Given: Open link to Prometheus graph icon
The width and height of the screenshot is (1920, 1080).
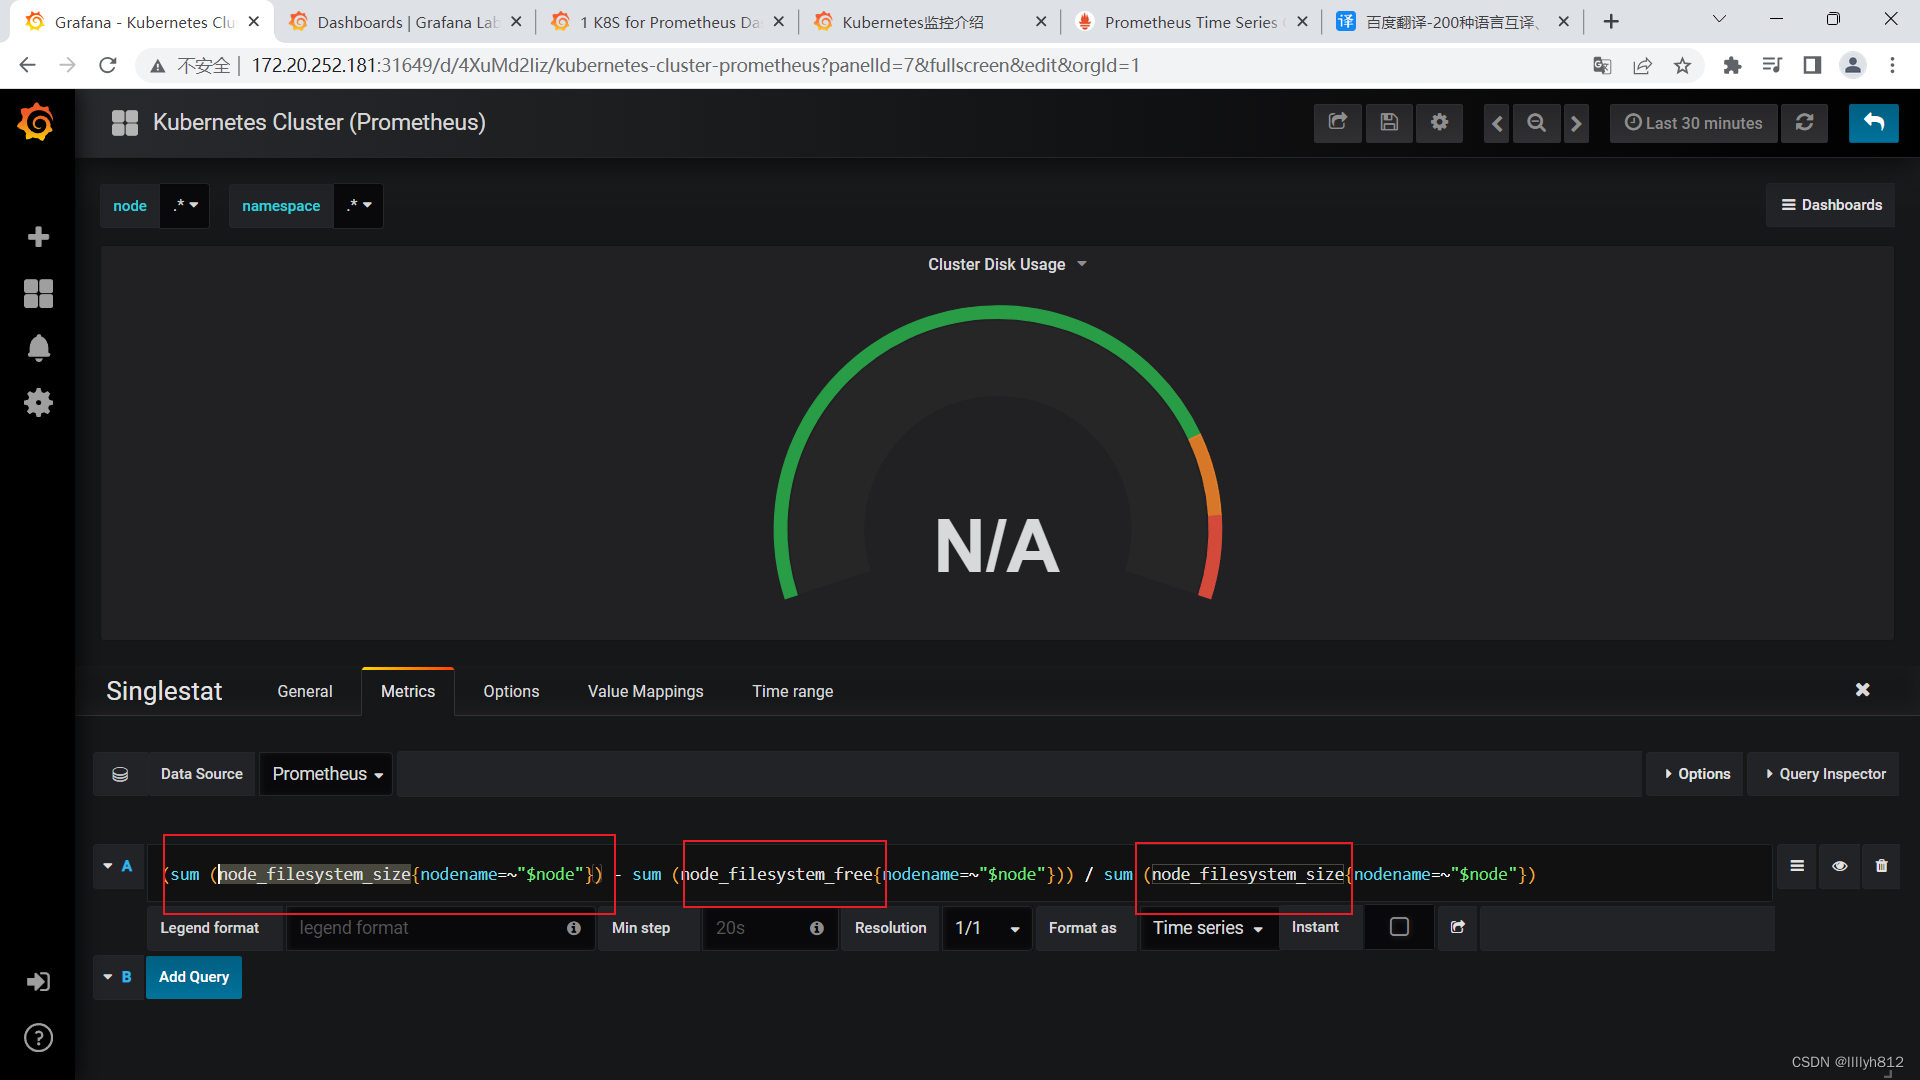Looking at the screenshot, I should click(x=1457, y=928).
